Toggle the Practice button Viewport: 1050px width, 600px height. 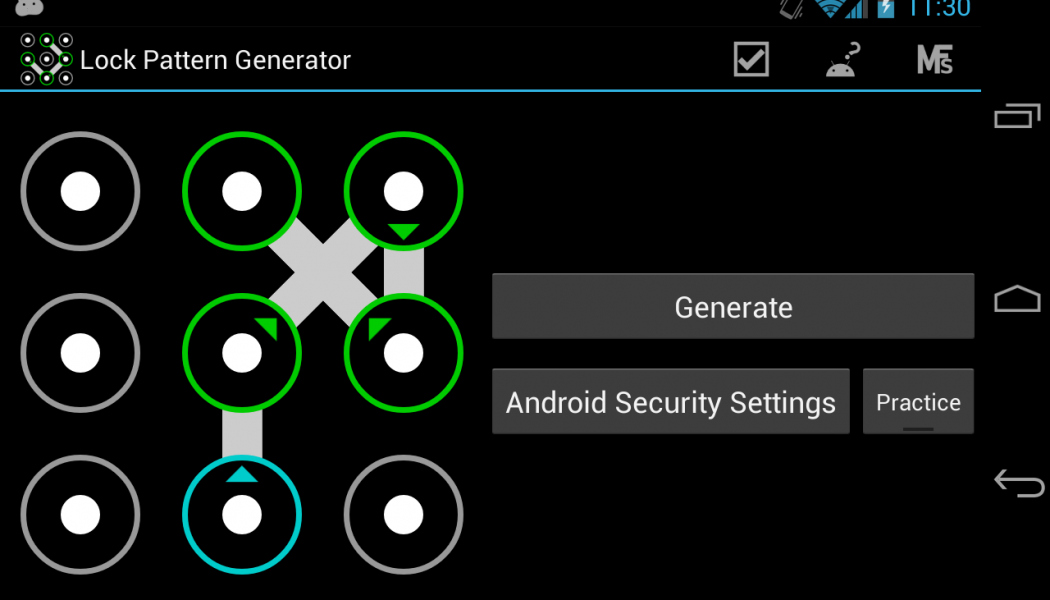pos(918,401)
